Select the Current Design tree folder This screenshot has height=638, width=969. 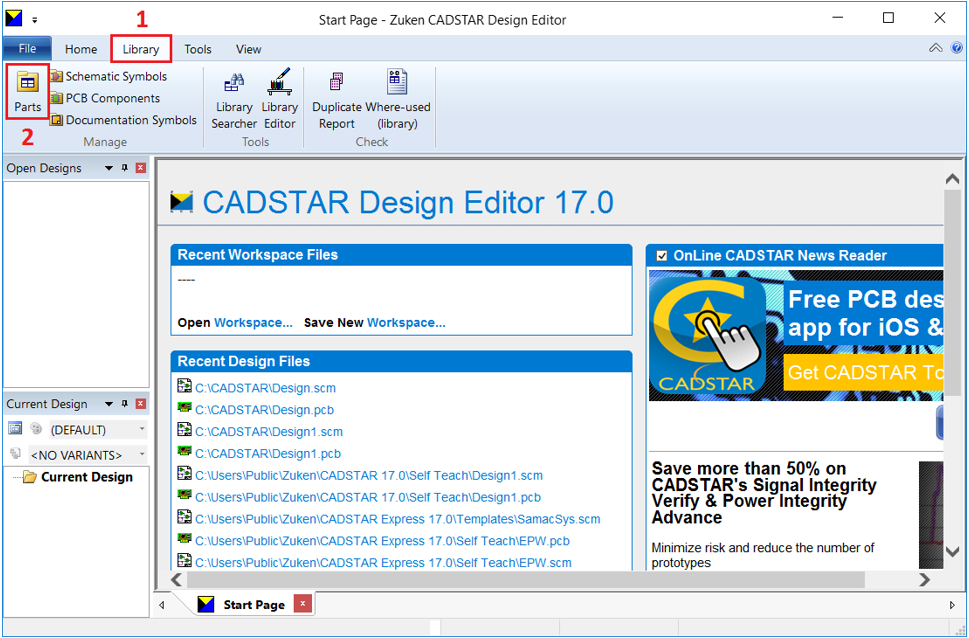click(78, 477)
